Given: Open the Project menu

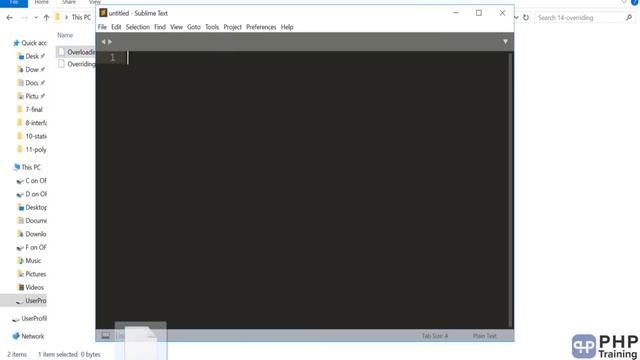Looking at the screenshot, I should point(232,27).
